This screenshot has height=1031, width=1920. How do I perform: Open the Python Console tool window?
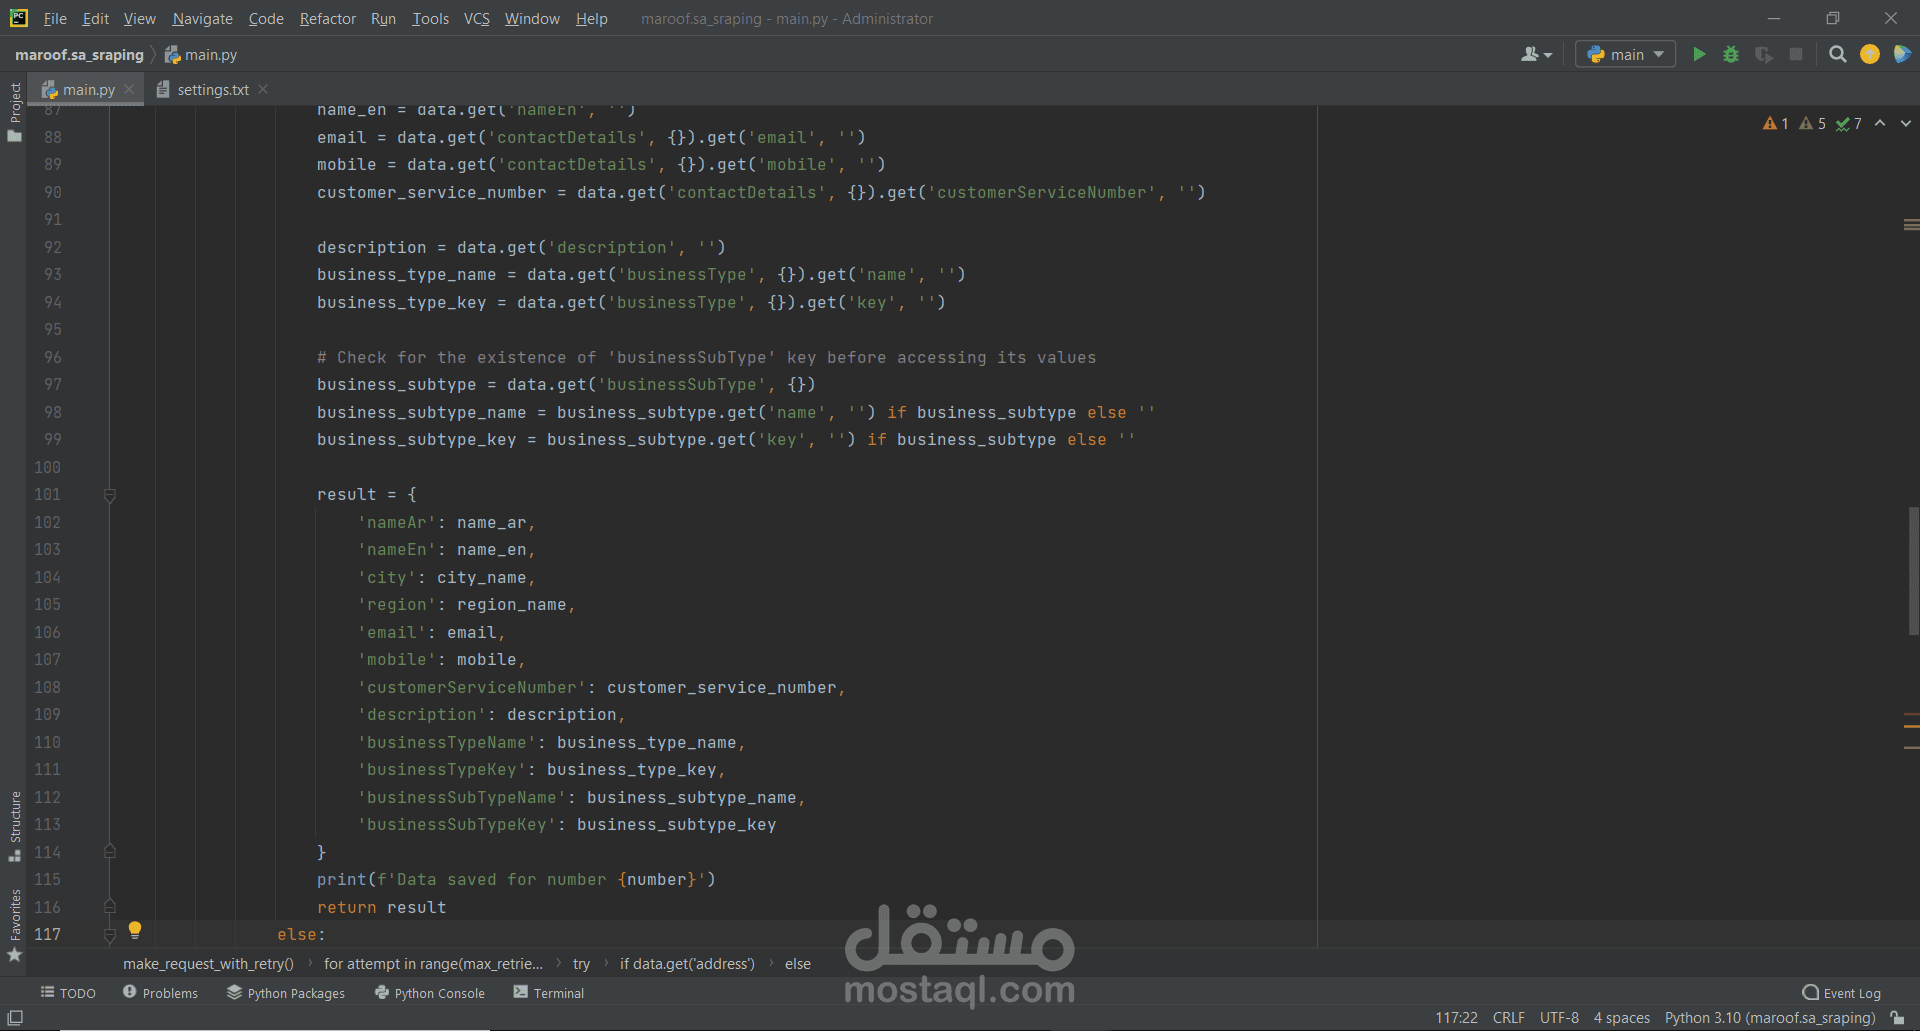(429, 993)
